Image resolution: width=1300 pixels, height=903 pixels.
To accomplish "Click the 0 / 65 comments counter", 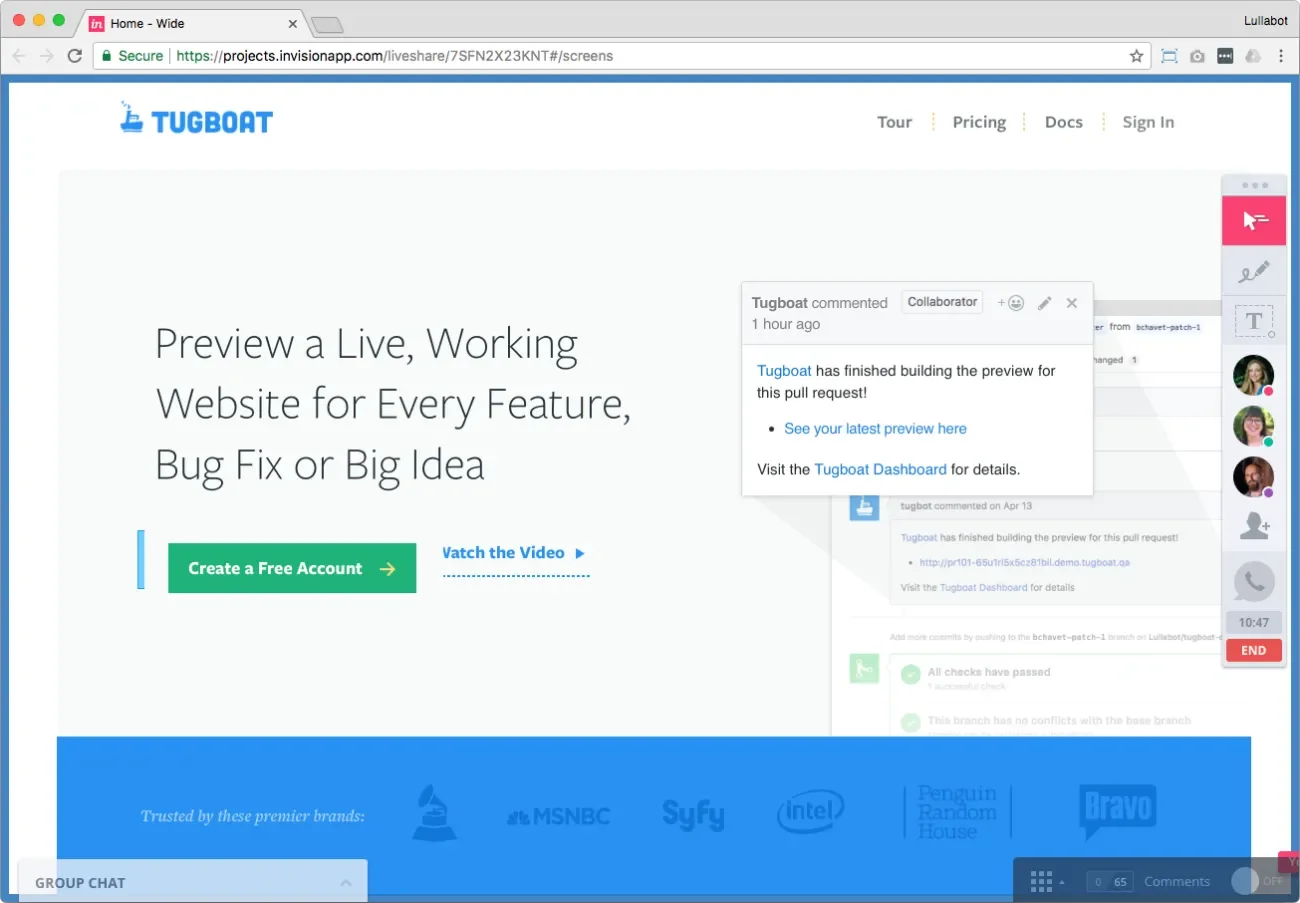I will pyautogui.click(x=1110, y=882).
